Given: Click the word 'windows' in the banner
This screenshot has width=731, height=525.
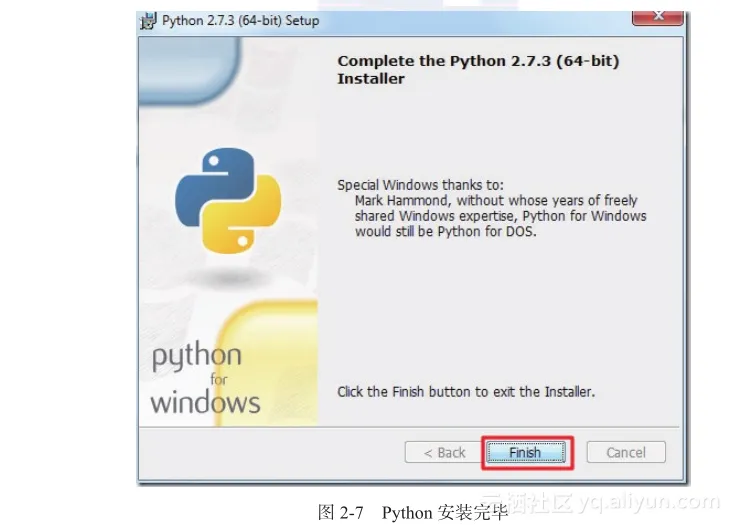Looking at the screenshot, I should 205,403.
